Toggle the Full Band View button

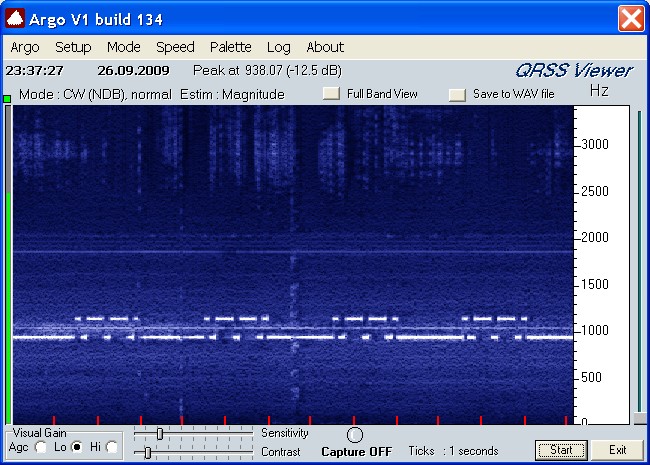pyautogui.click(x=331, y=93)
